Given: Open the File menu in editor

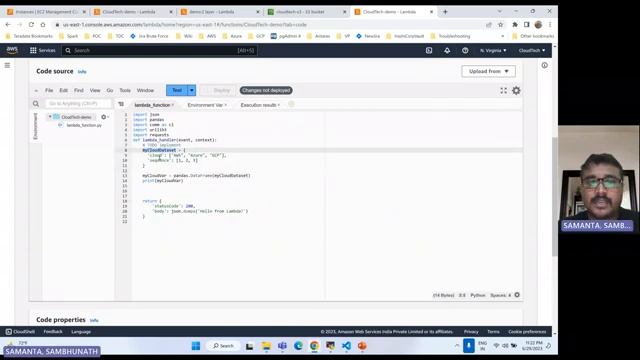Looking at the screenshot, I should pyautogui.click(x=49, y=90).
